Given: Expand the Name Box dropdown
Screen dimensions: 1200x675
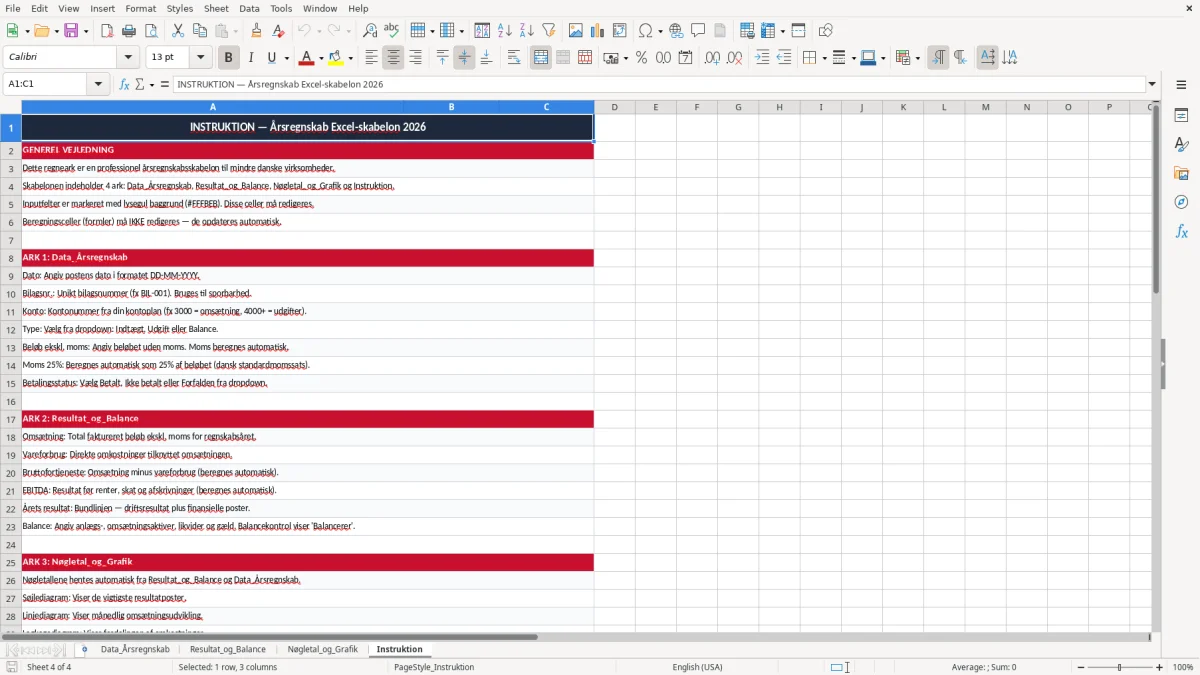Looking at the screenshot, I should (x=99, y=84).
